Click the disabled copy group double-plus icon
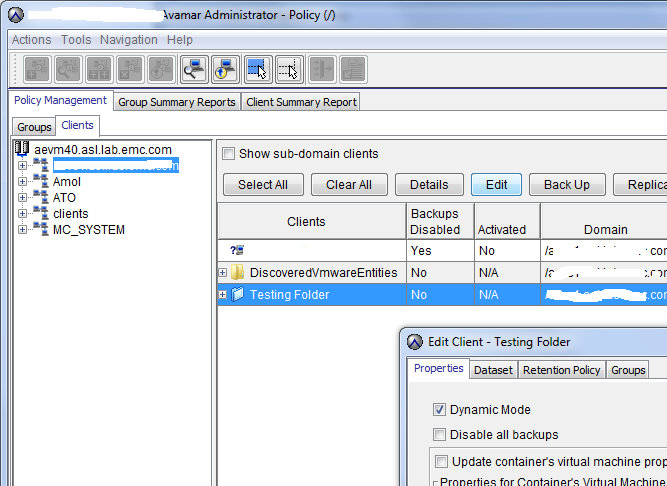 (99, 69)
